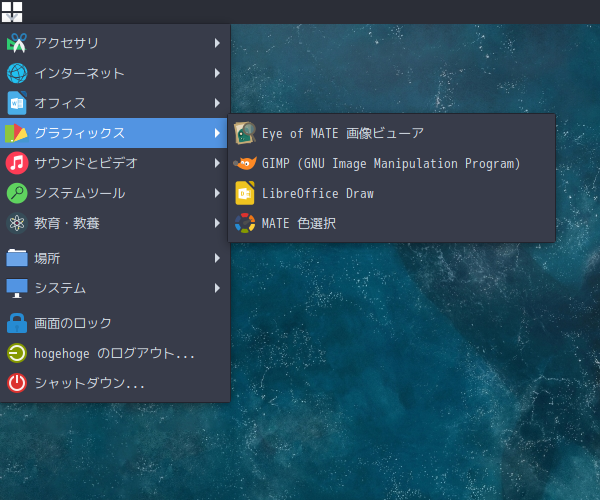
Task: Expand the 場所 submenu arrow
Action: coord(217,258)
